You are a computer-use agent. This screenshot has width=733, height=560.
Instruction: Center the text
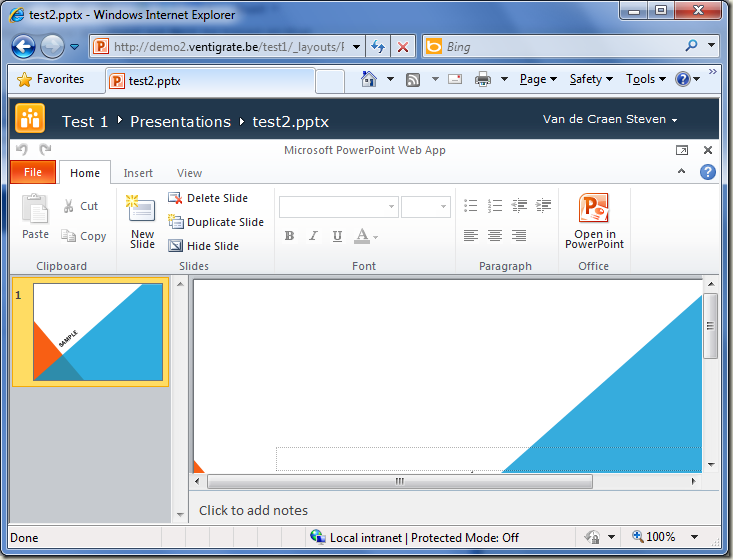495,235
